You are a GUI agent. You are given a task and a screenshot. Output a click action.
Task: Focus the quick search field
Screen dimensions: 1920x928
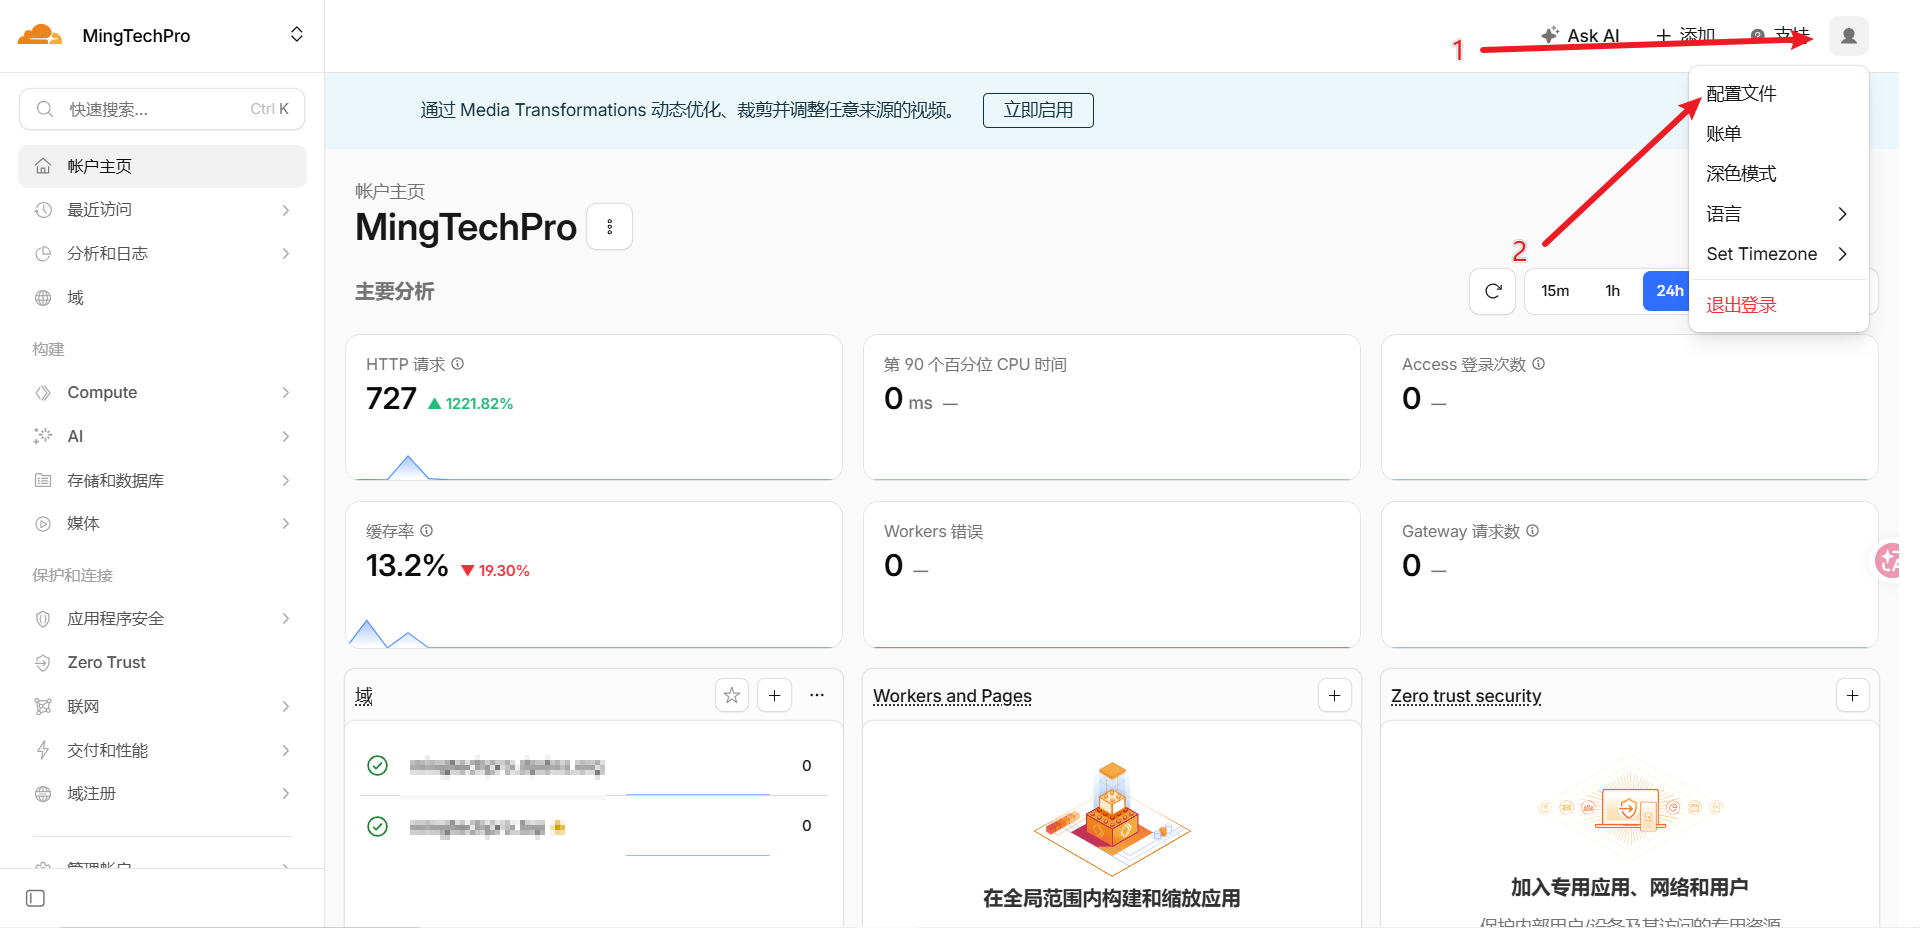(x=162, y=109)
